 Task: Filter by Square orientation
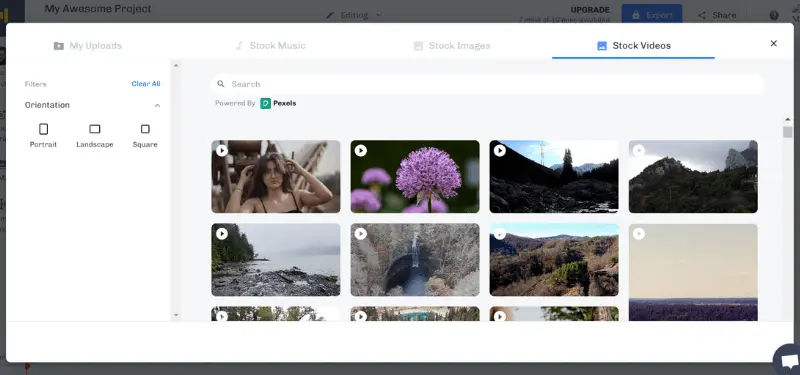point(145,136)
